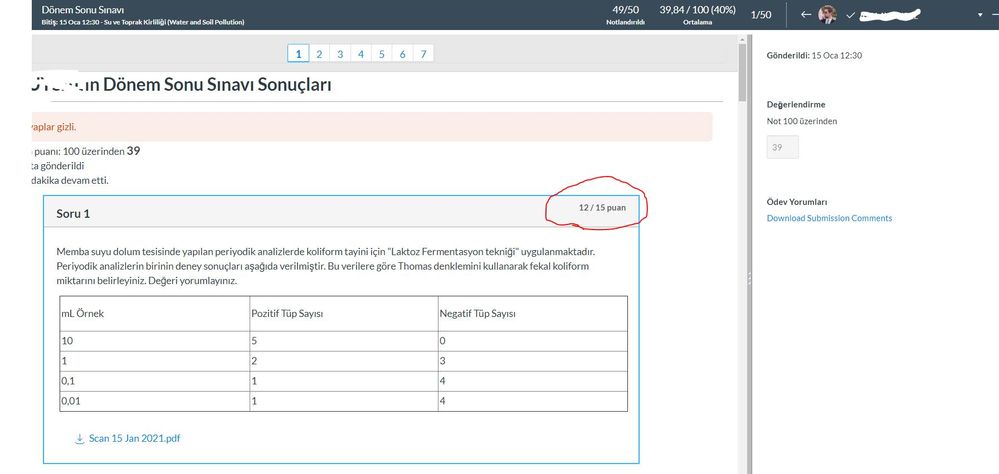Click Download Submission Comments link

[829, 218]
